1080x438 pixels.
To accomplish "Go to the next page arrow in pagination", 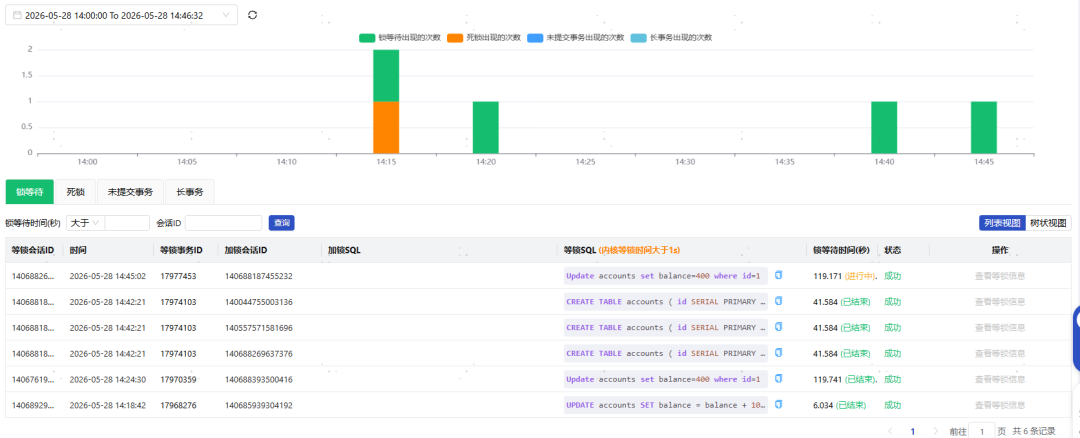I will pyautogui.click(x=935, y=431).
